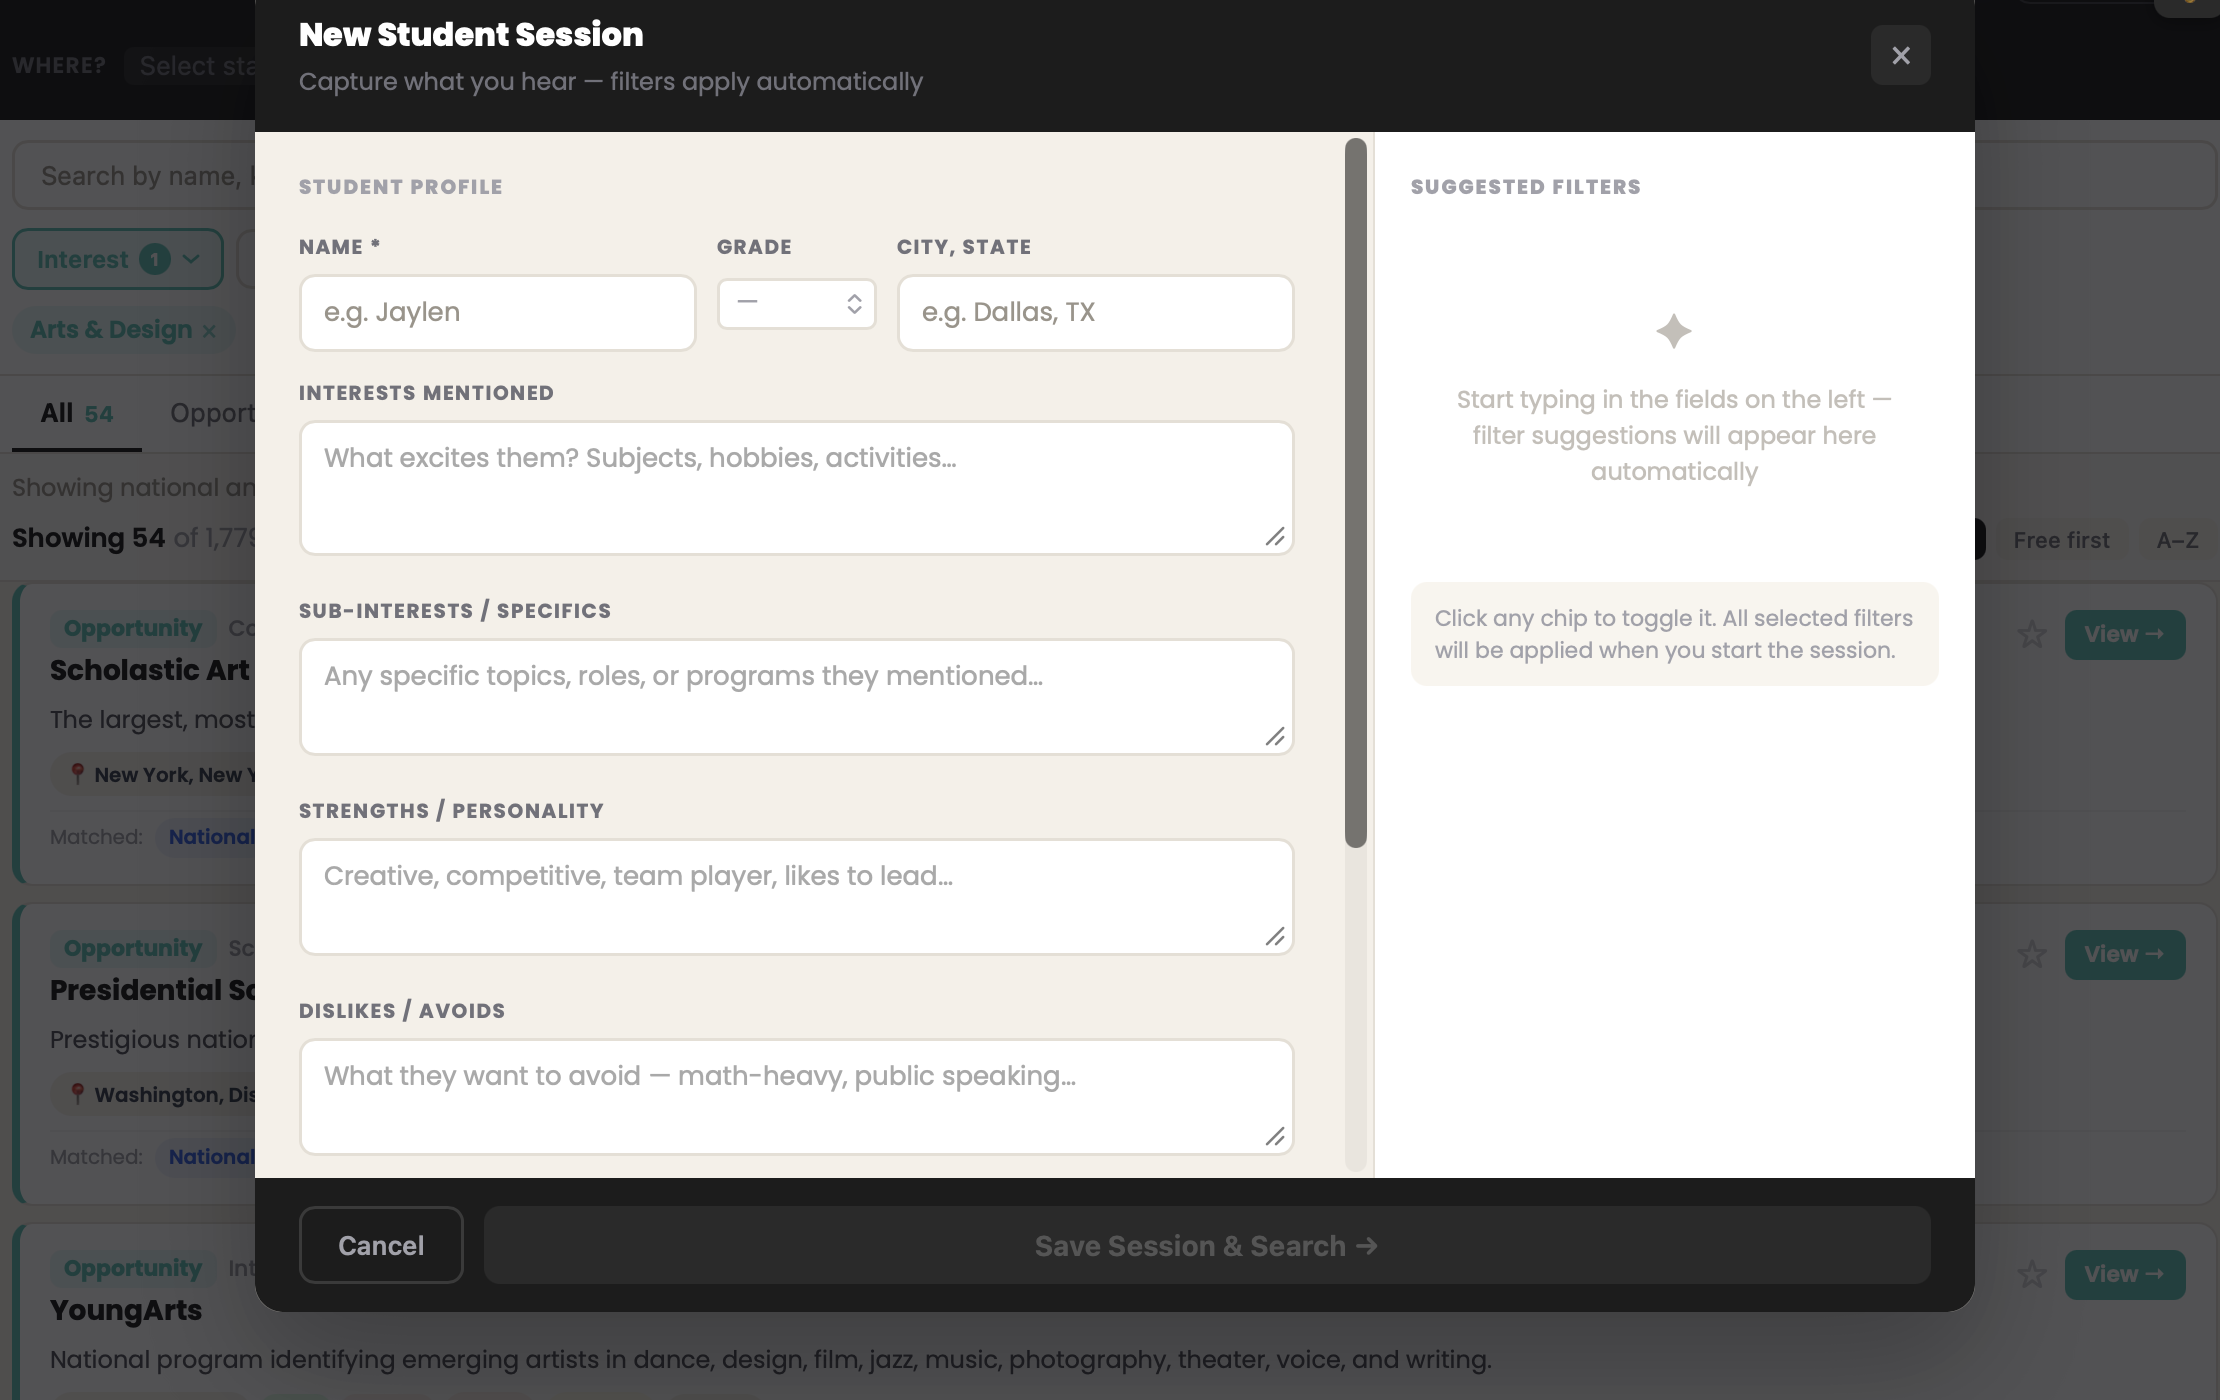Click the Opportunity tag on Scholastic Art card
Image resolution: width=2220 pixels, height=1400 pixels.
pos(133,628)
